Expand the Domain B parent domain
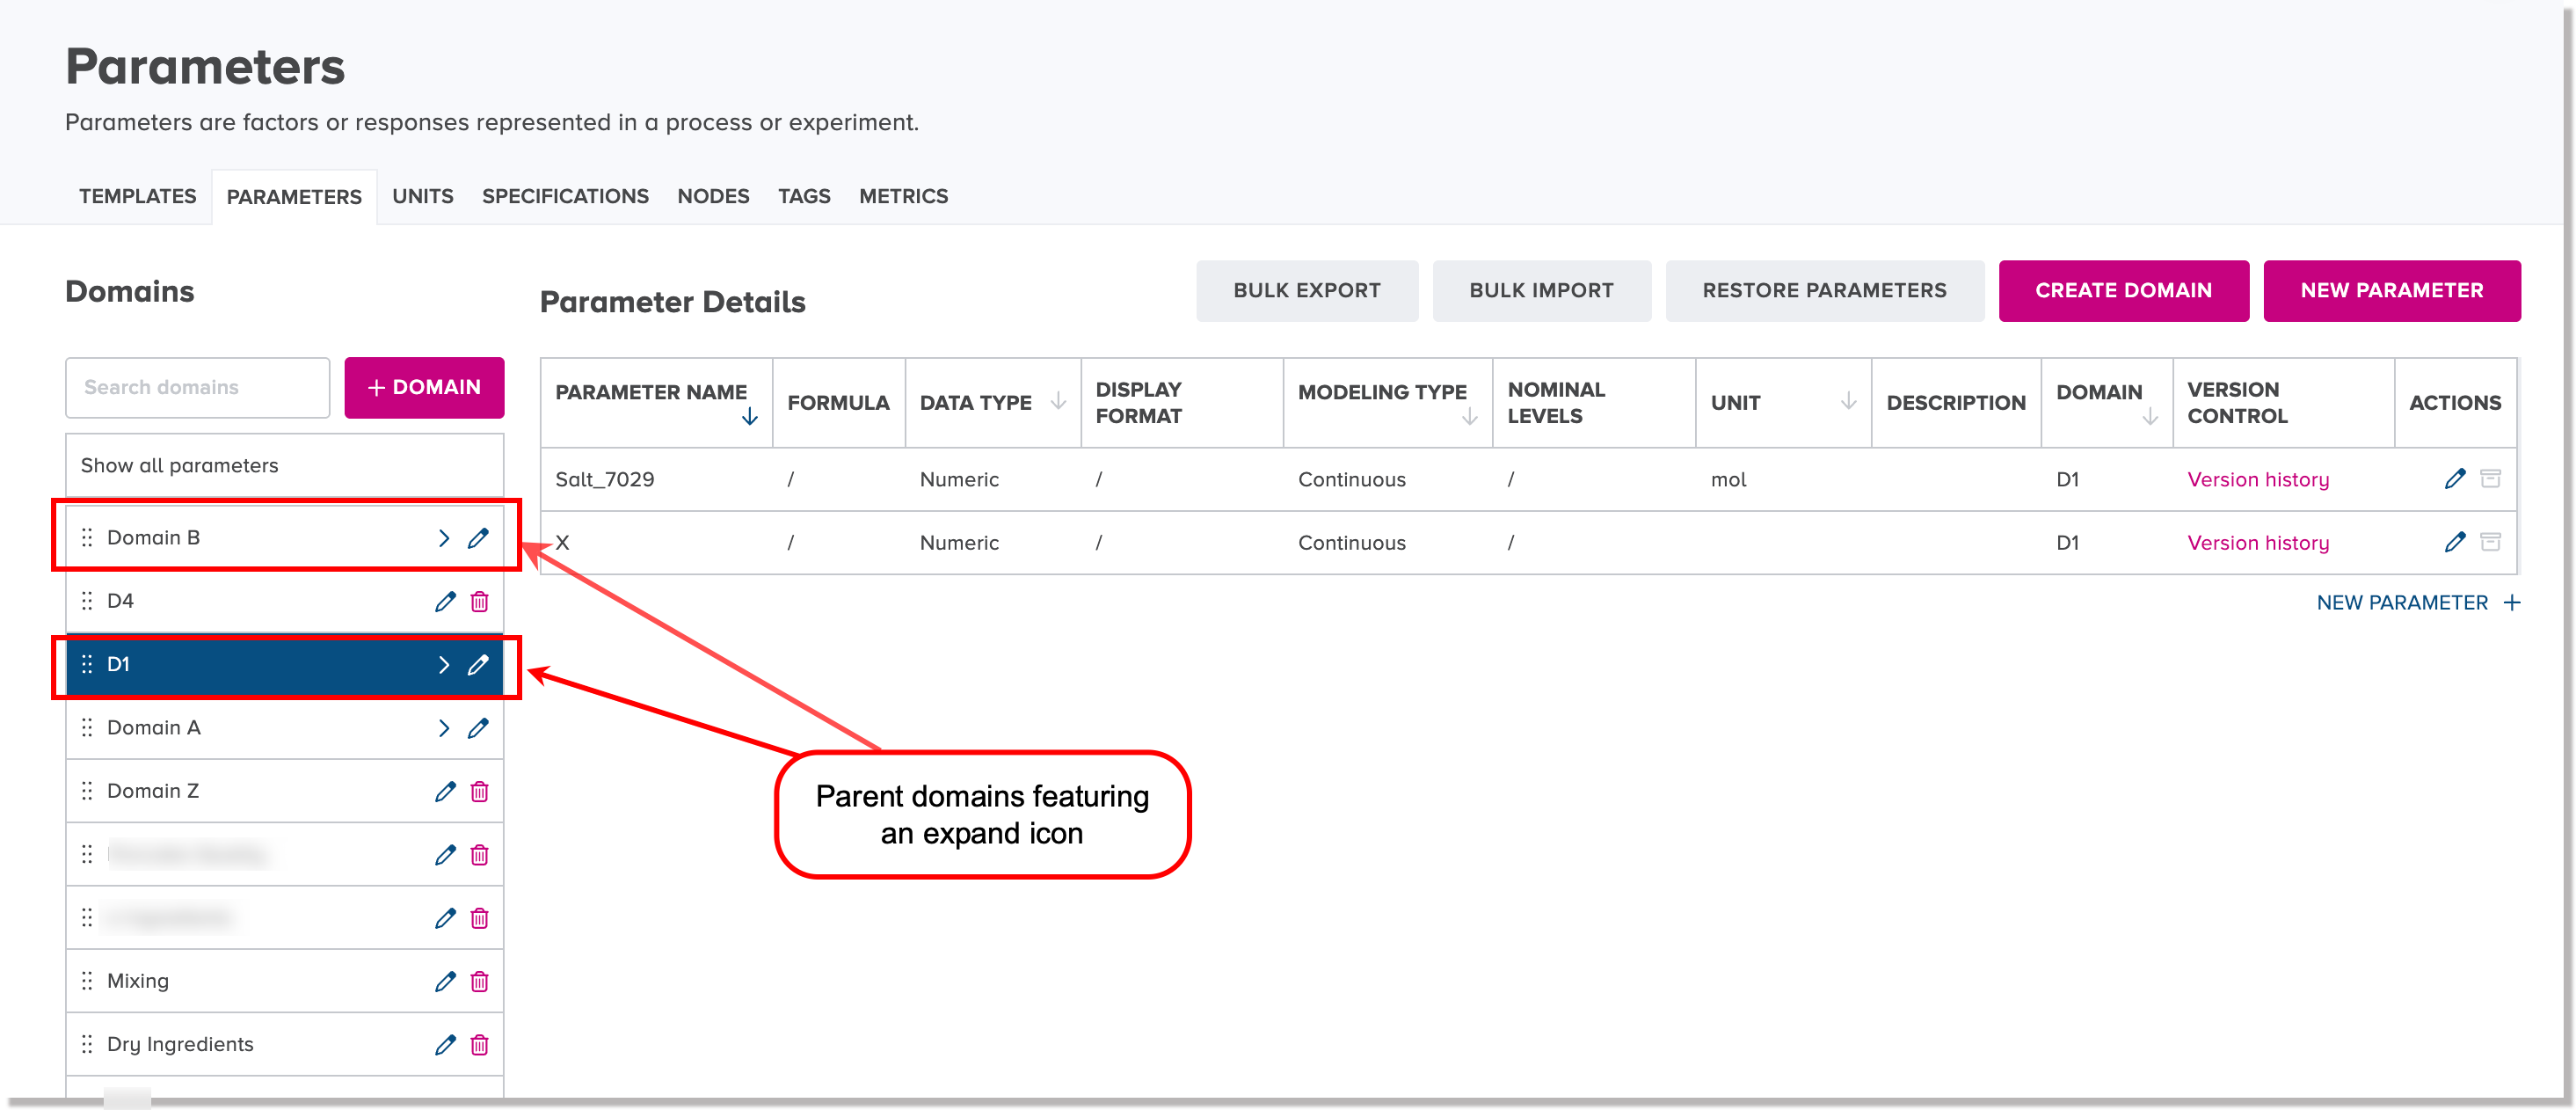Viewport: 2576px width, 1110px height. click(x=444, y=538)
